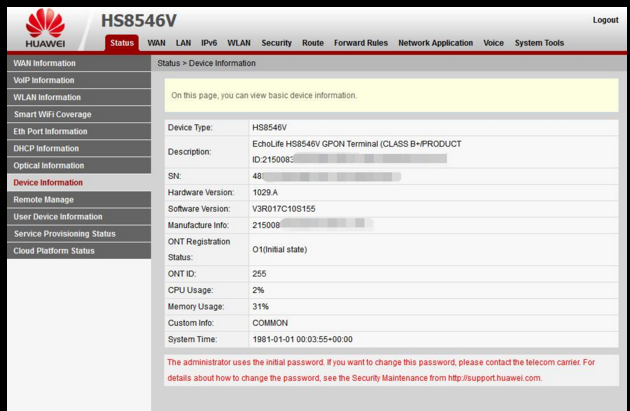This screenshot has height=411, width=630.
Task: Open WAN Information in sidebar
Action: click(79, 63)
